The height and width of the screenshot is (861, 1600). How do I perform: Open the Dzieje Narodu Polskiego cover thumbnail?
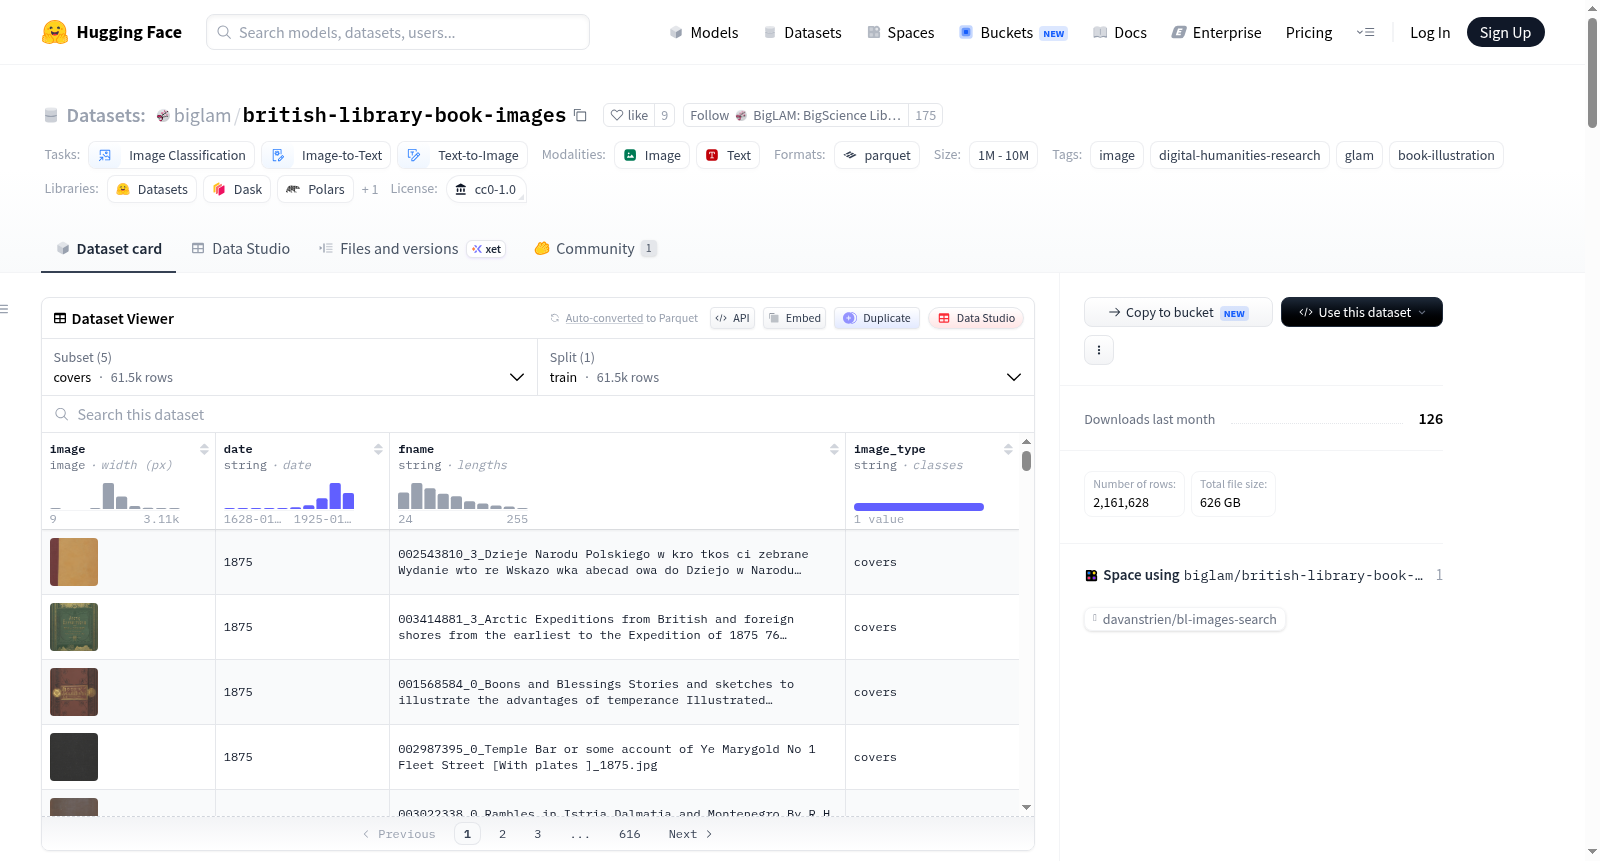[x=74, y=562]
